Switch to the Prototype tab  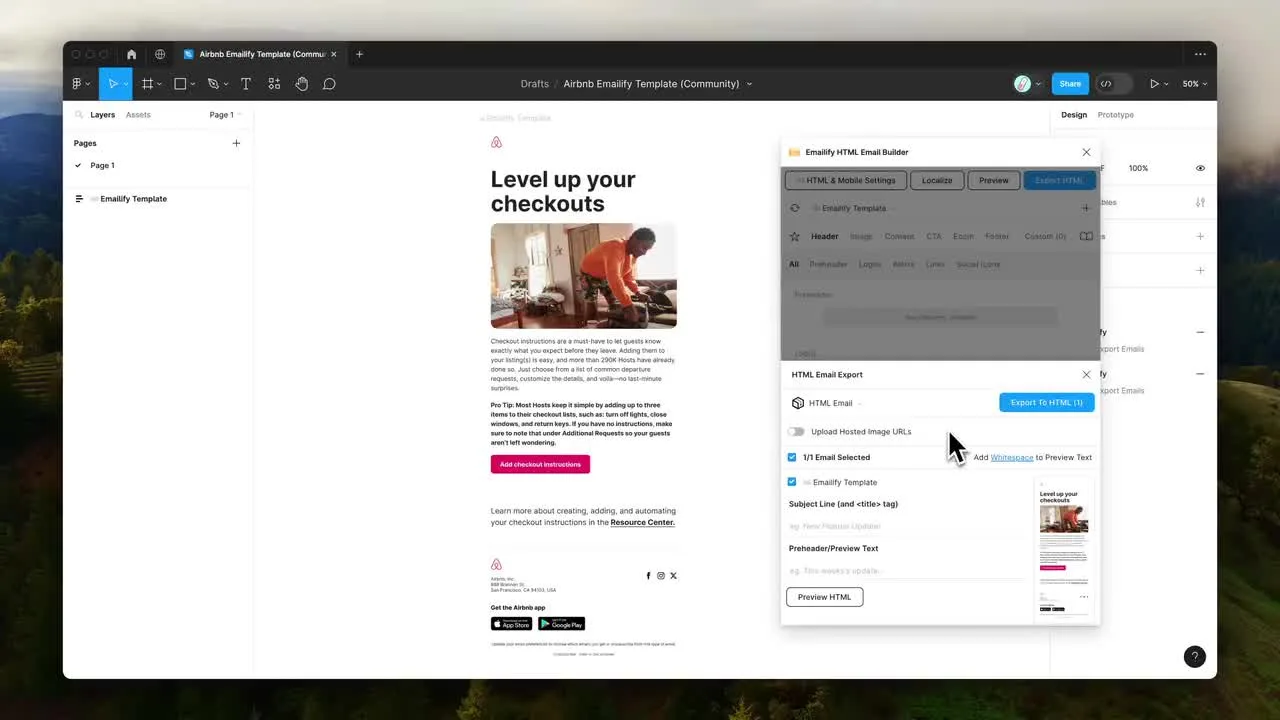[x=1115, y=114]
